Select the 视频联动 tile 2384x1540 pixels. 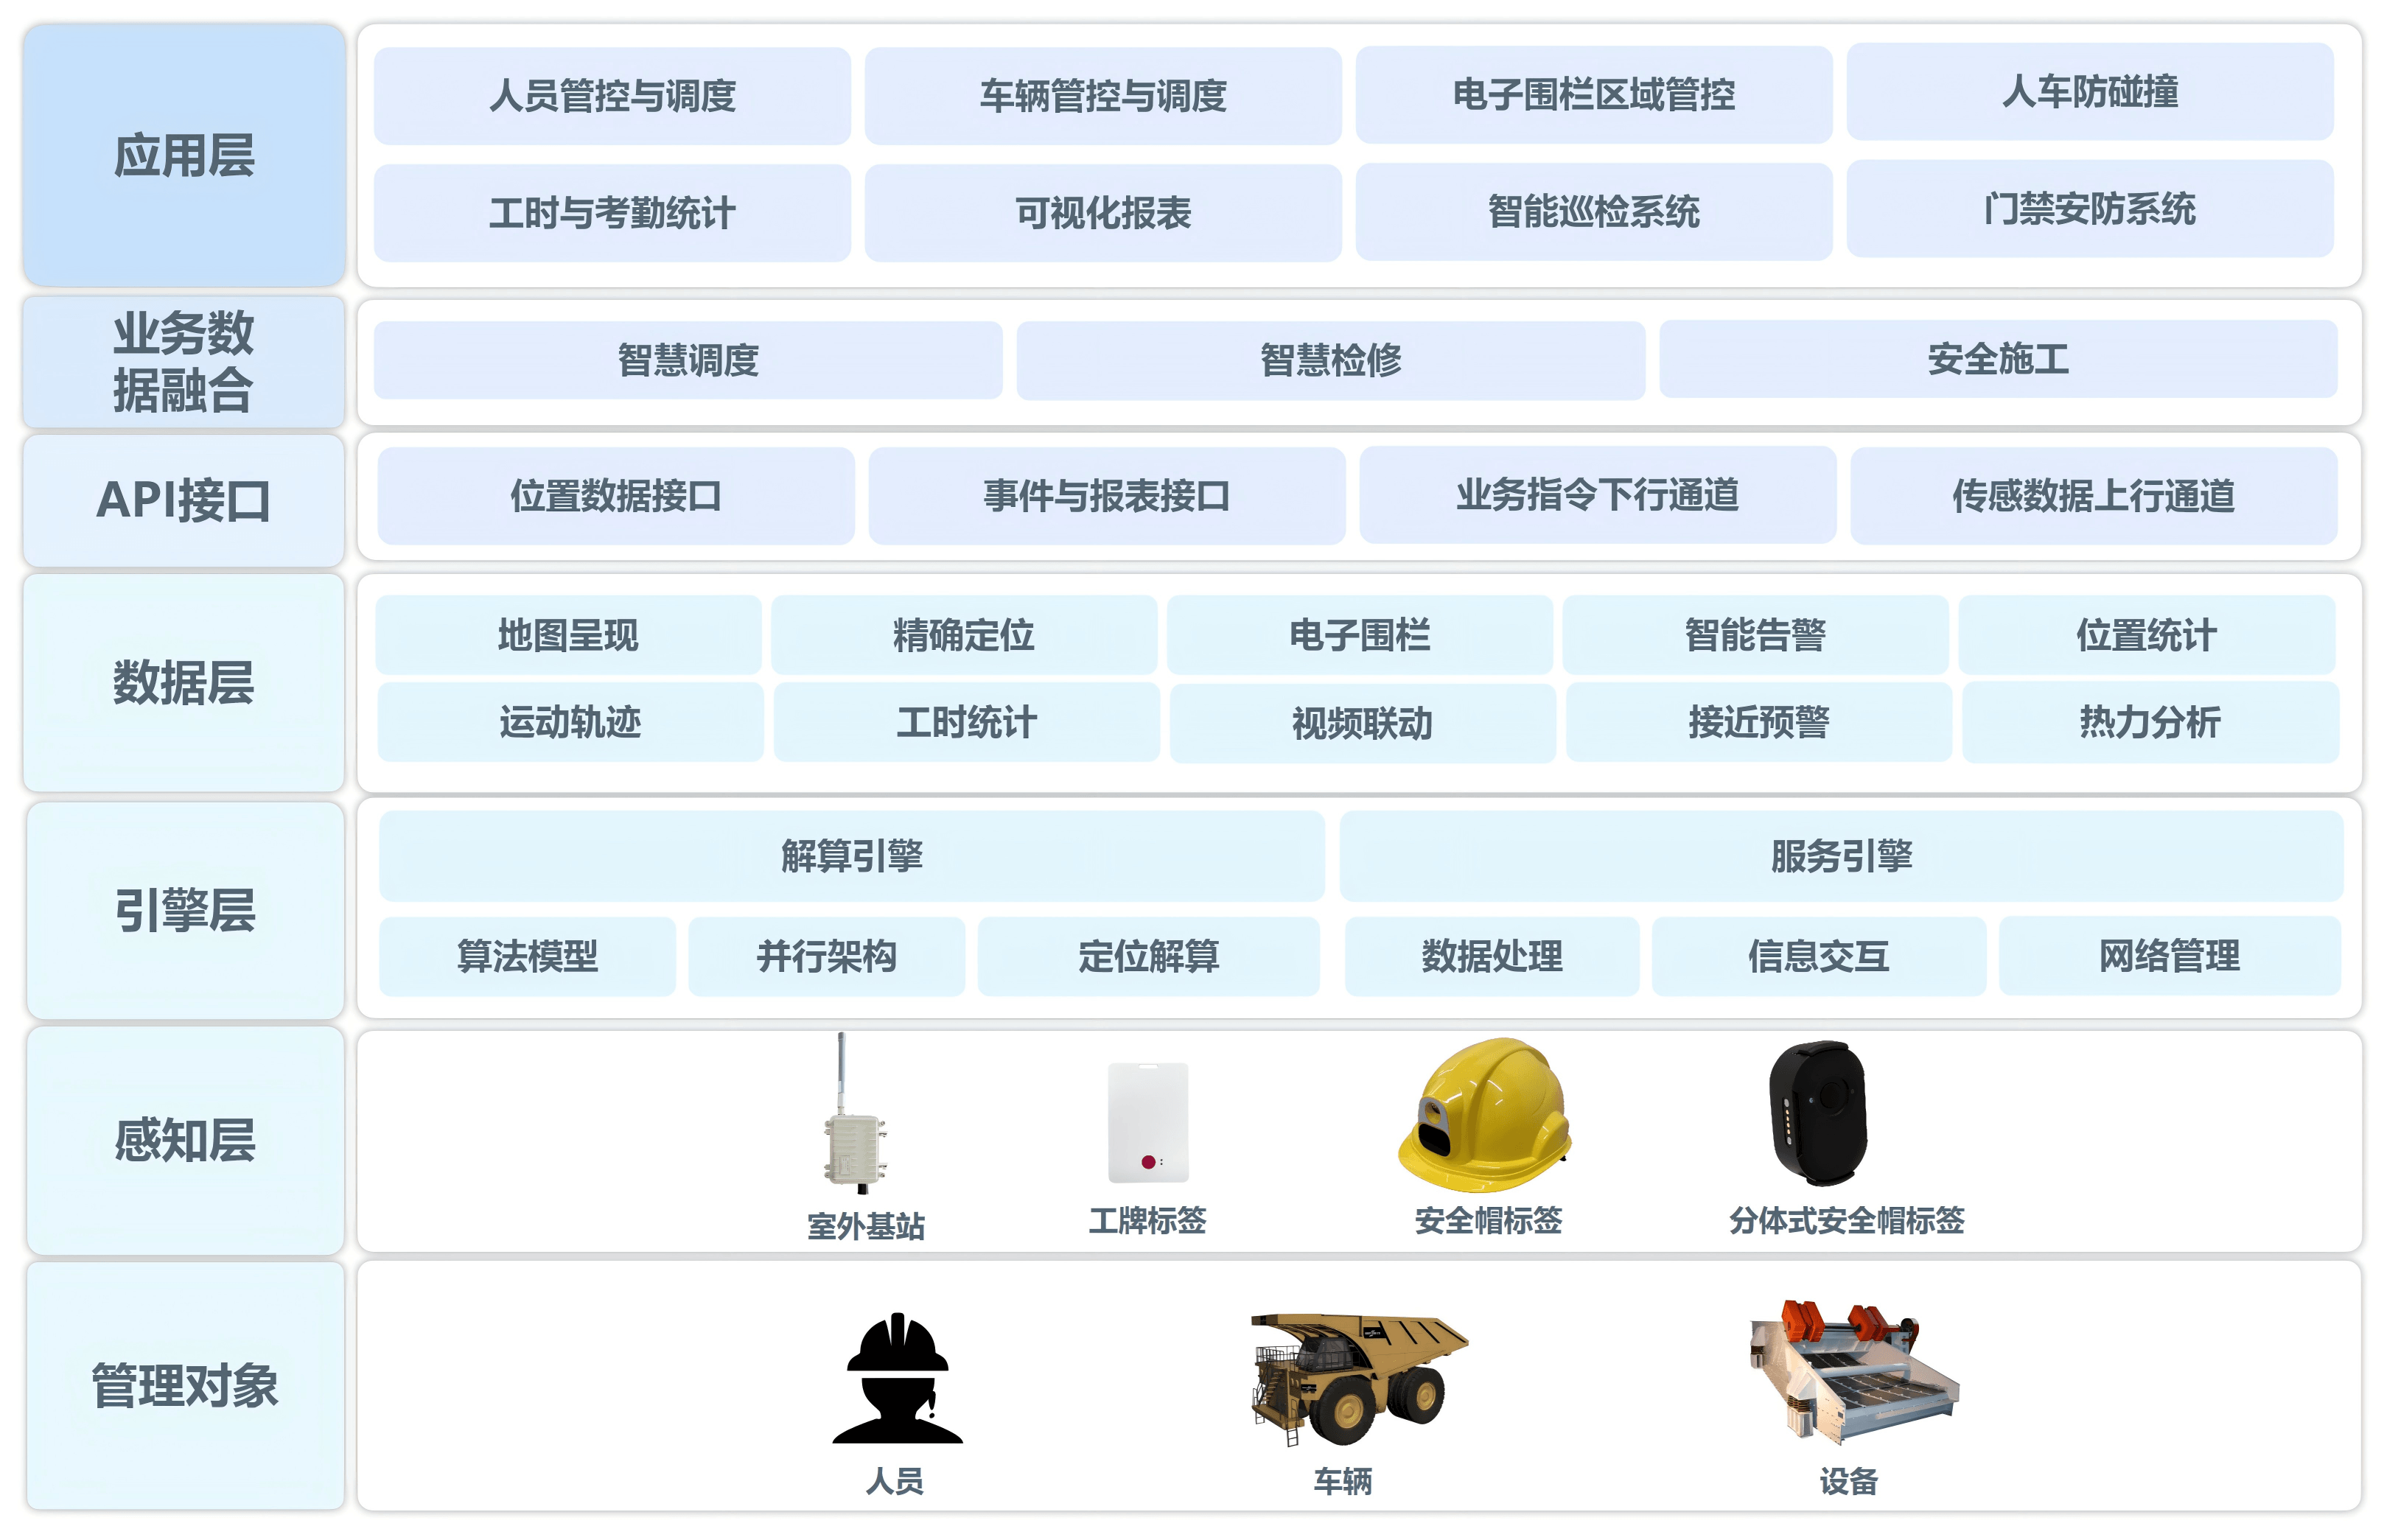pyautogui.click(x=1363, y=723)
